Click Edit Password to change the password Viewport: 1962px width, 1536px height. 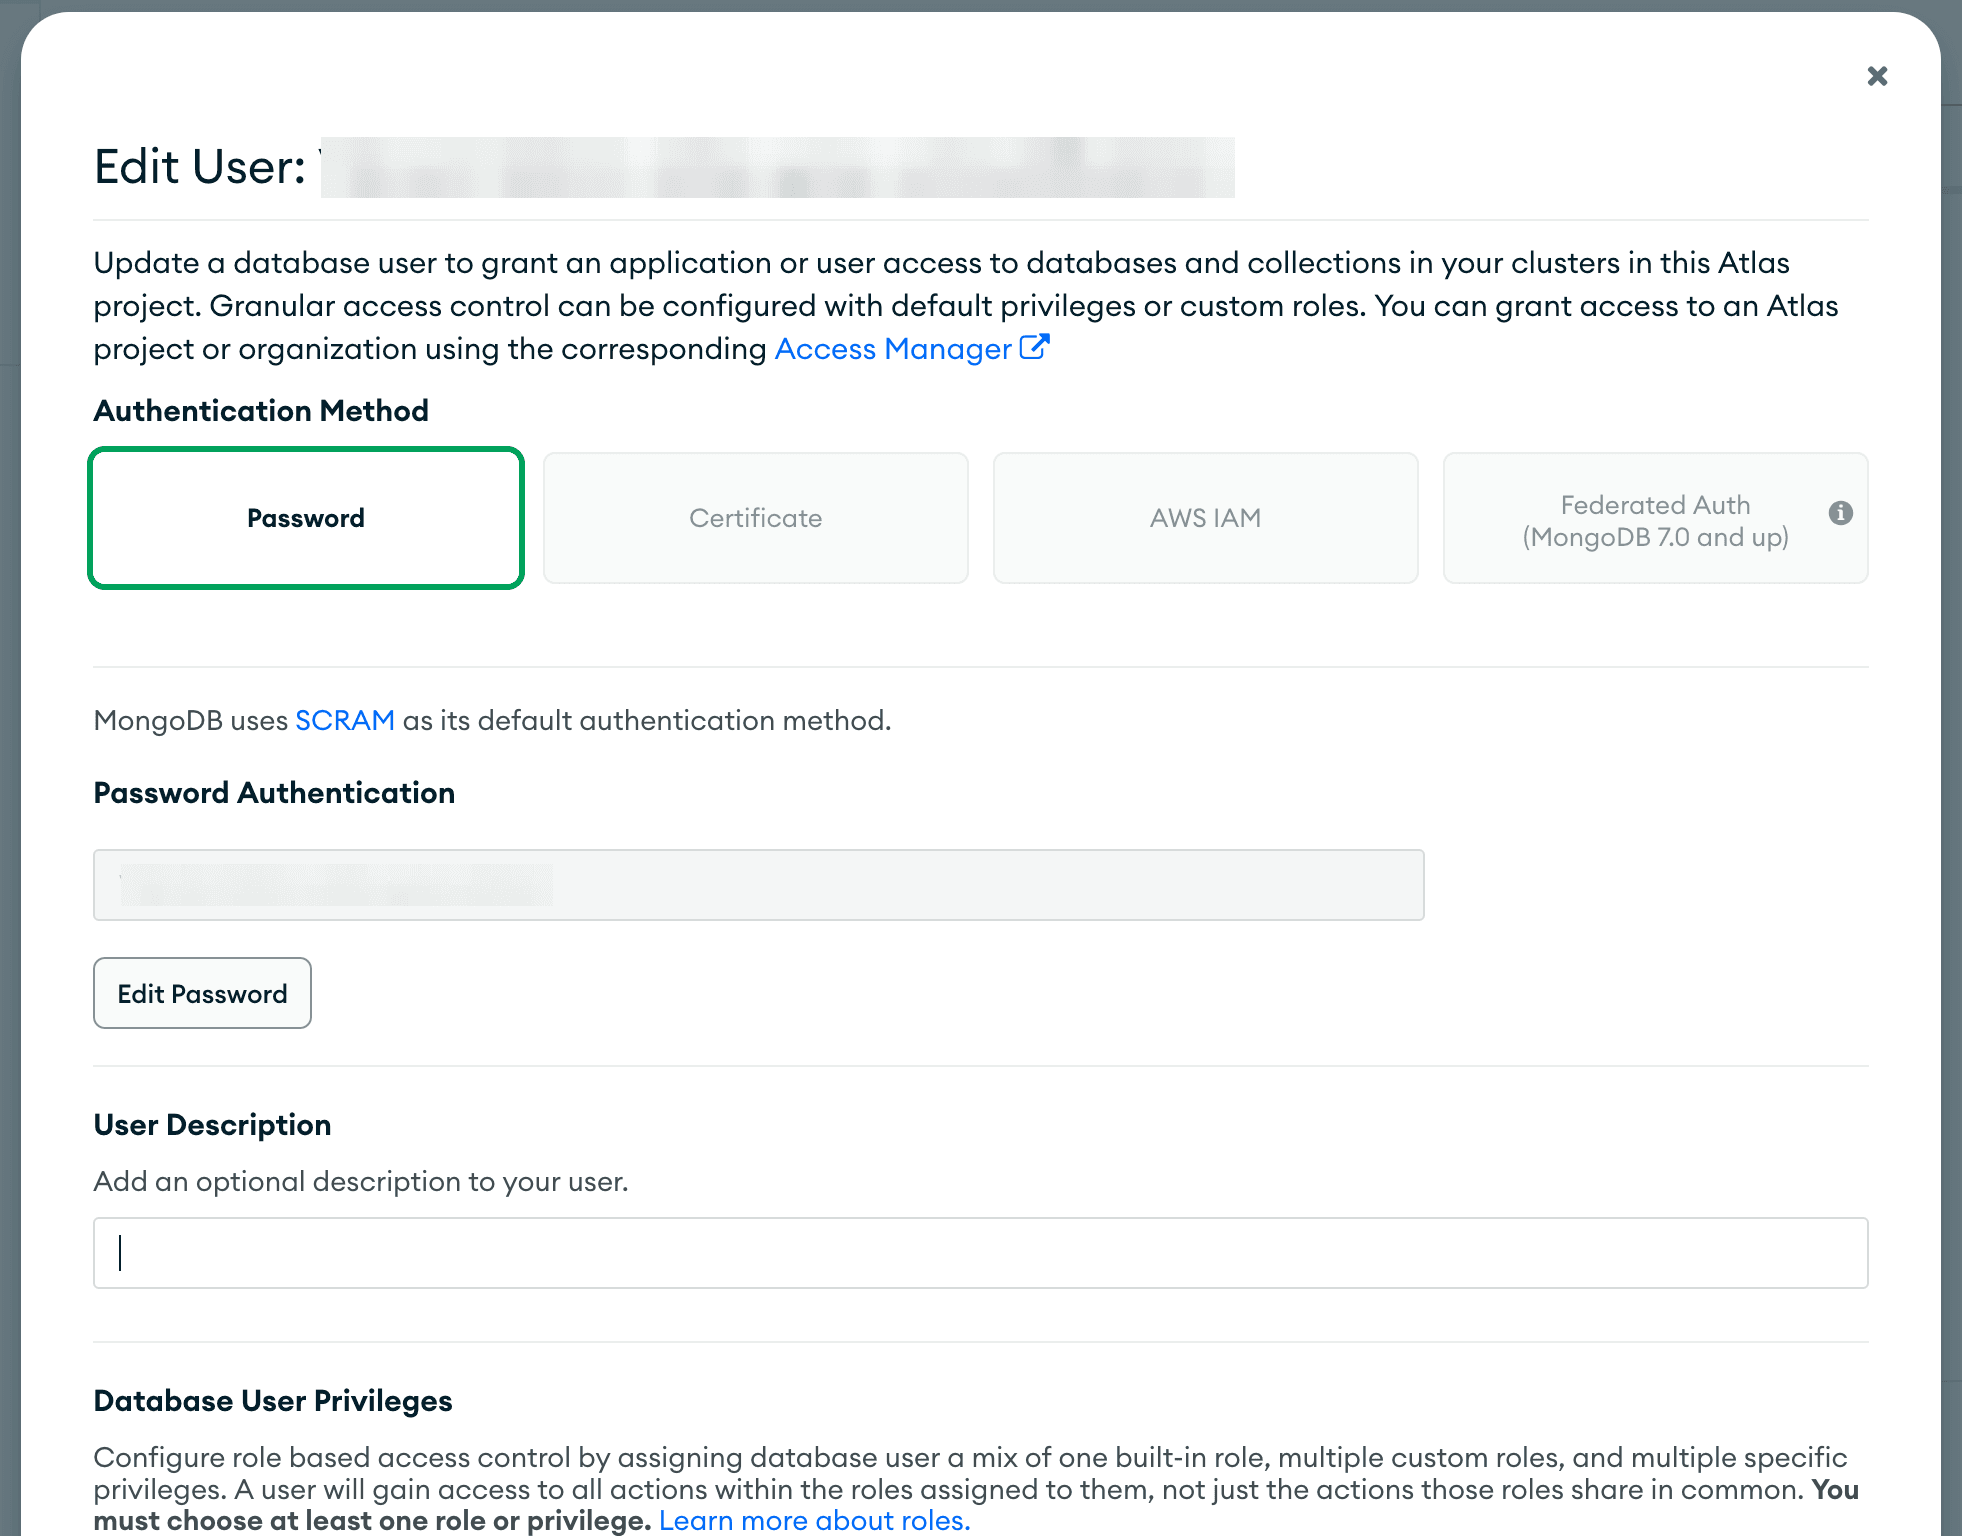click(x=202, y=993)
